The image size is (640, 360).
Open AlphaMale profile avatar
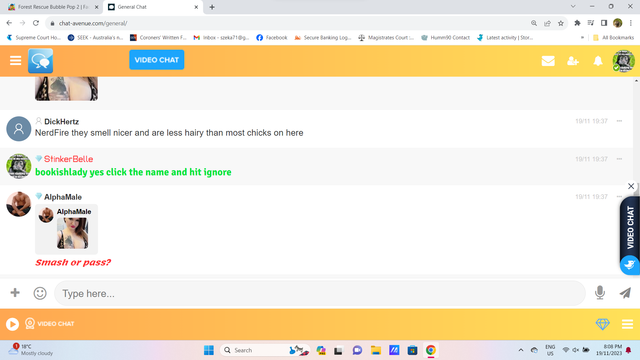click(x=19, y=204)
